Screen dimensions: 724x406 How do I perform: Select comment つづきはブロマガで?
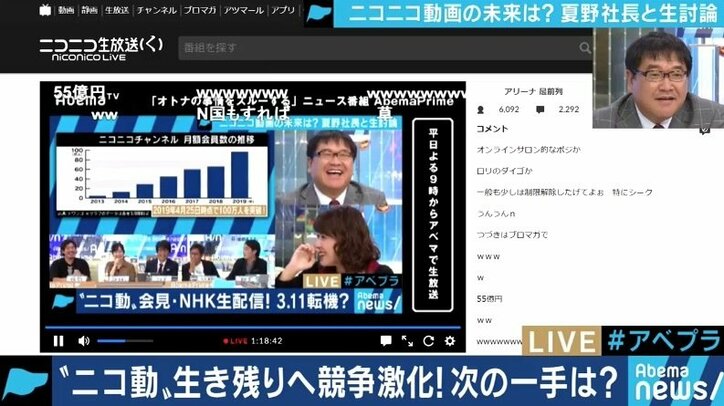click(x=512, y=235)
